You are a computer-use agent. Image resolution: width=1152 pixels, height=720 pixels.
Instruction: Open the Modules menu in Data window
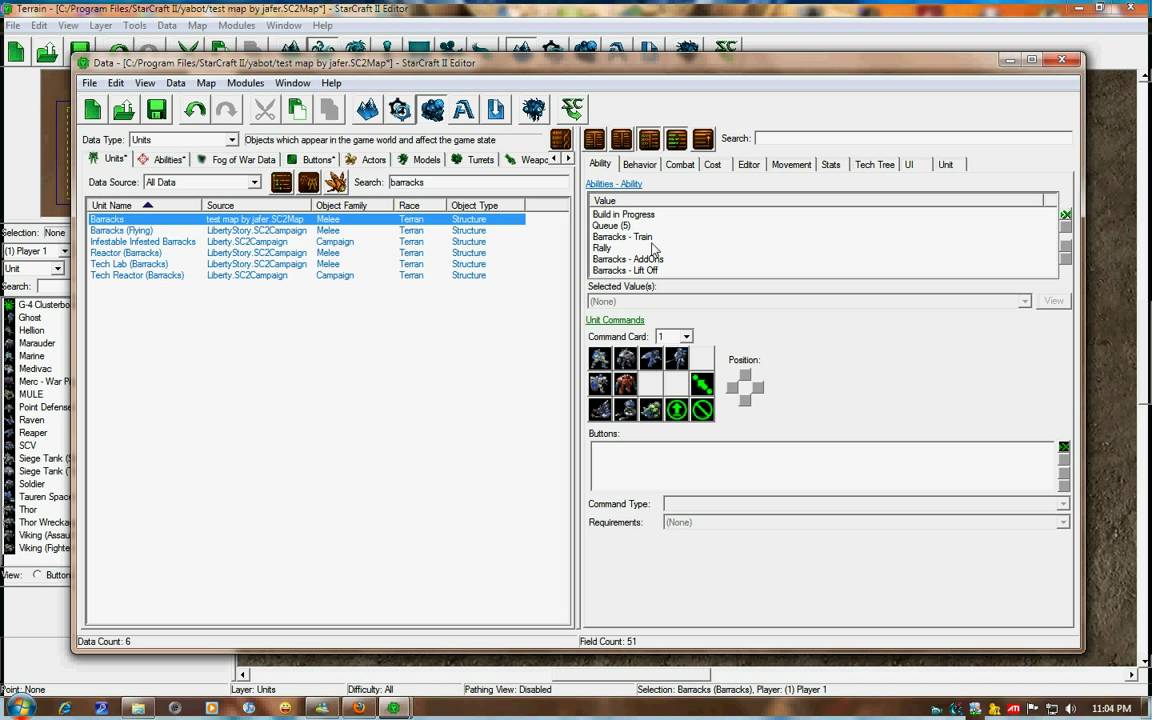(245, 83)
